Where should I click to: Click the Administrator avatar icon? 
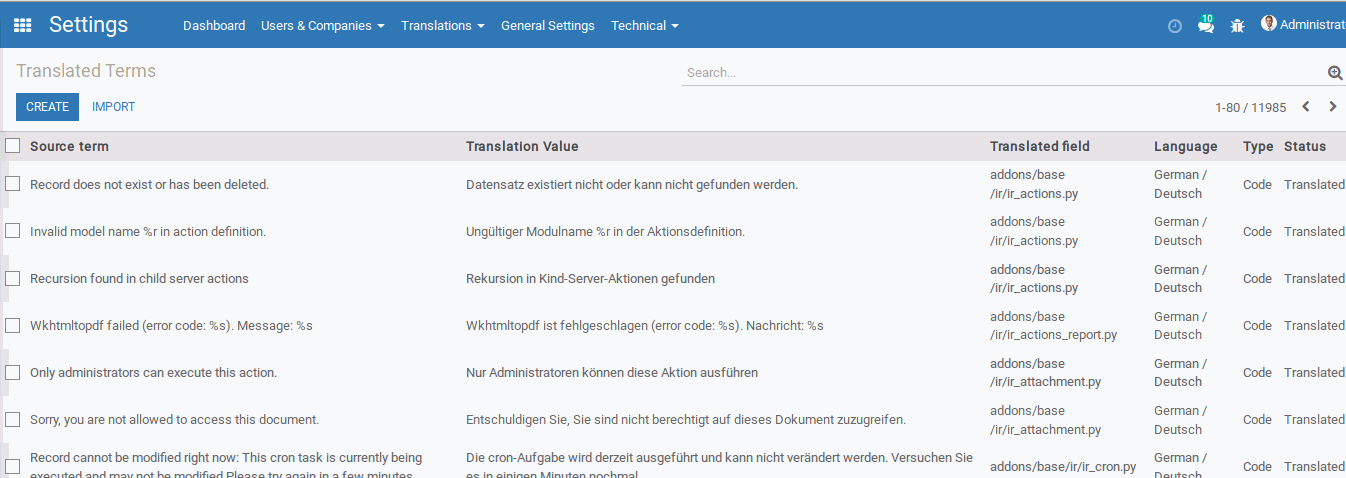1269,24
